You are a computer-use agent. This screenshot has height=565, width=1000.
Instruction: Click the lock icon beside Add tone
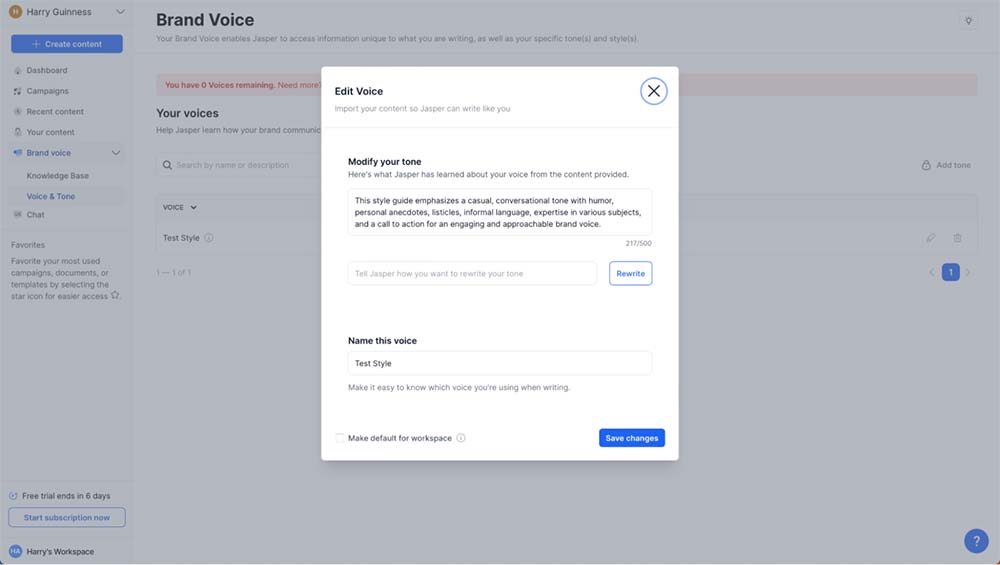[x=926, y=165]
